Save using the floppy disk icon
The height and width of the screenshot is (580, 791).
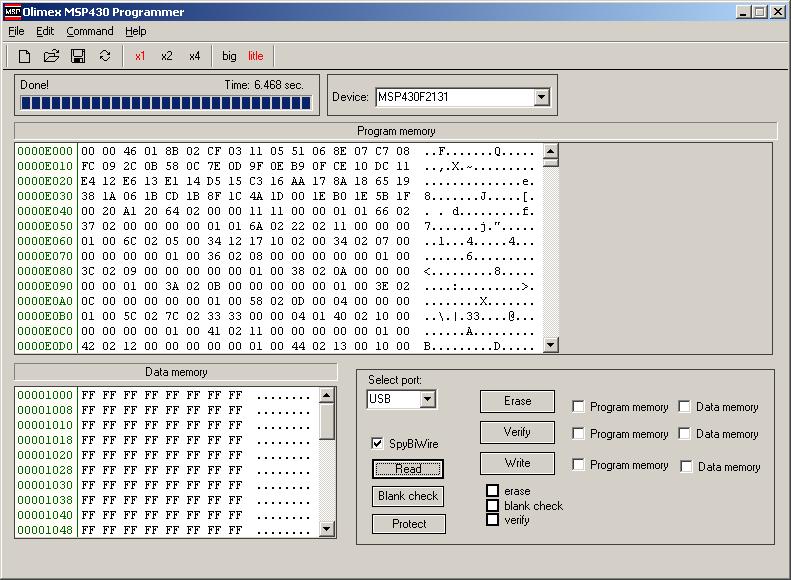pyautogui.click(x=78, y=56)
